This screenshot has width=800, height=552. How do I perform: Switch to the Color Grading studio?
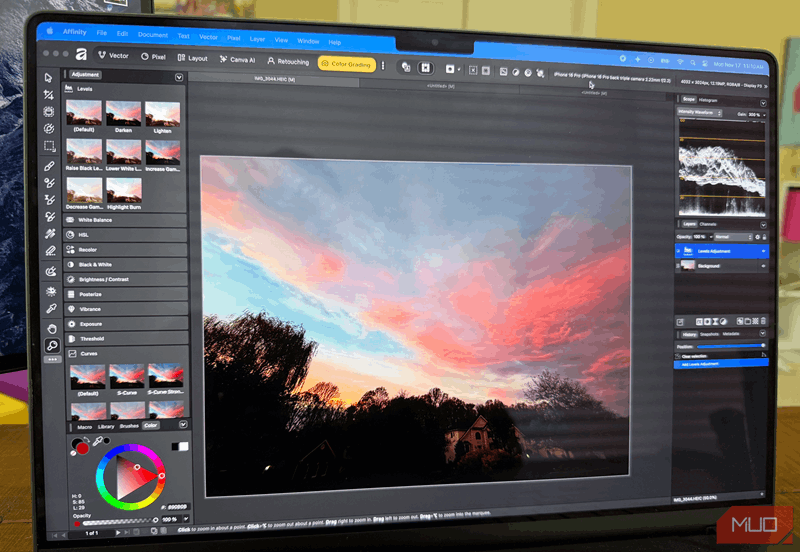click(345, 64)
